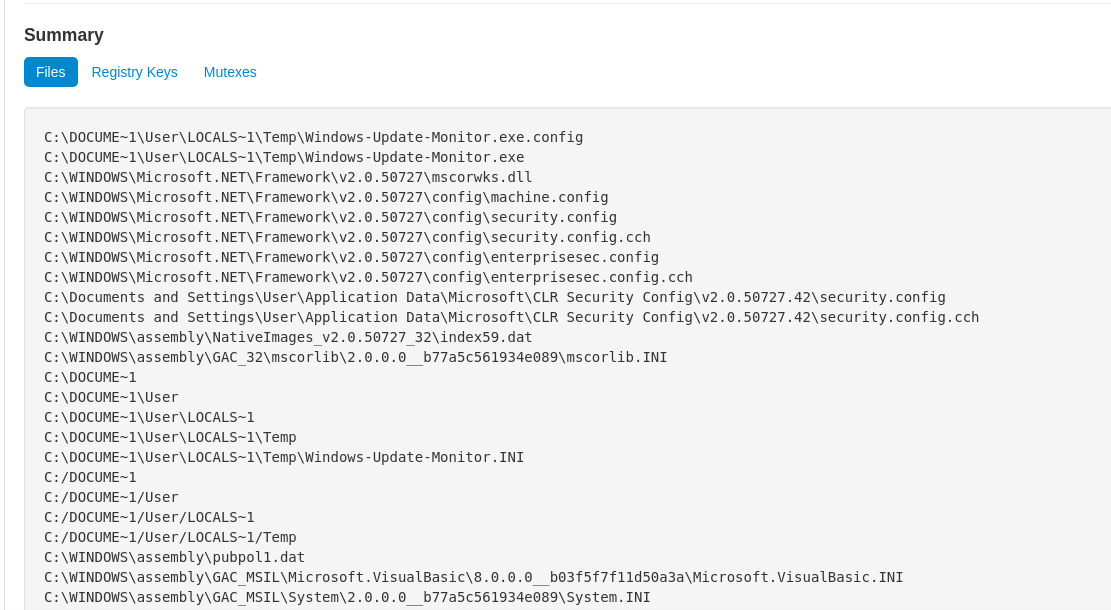Click the CLR Security Config security.config line
1111x610 pixels.
point(495,297)
